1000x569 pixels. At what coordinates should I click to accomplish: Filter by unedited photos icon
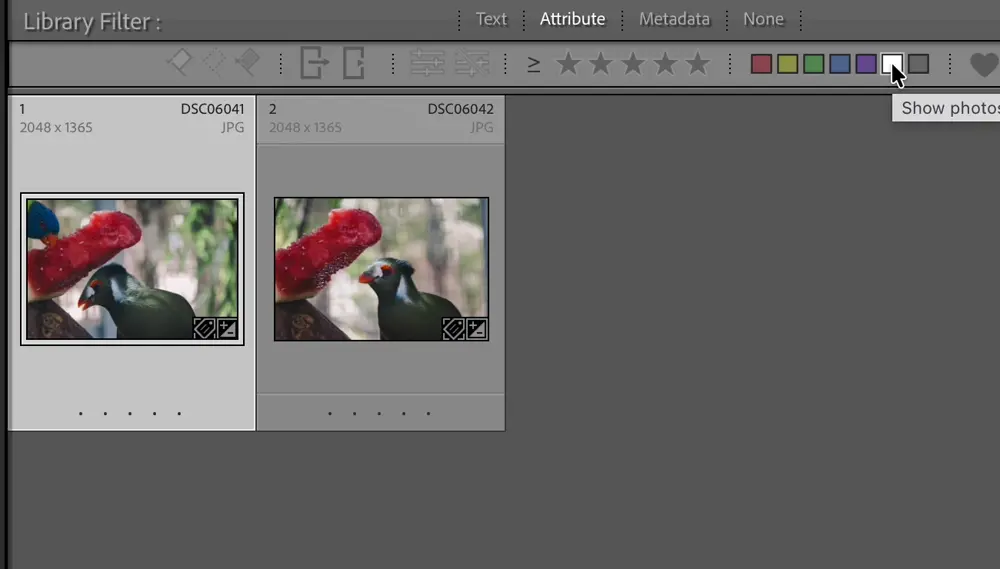[x=472, y=63]
